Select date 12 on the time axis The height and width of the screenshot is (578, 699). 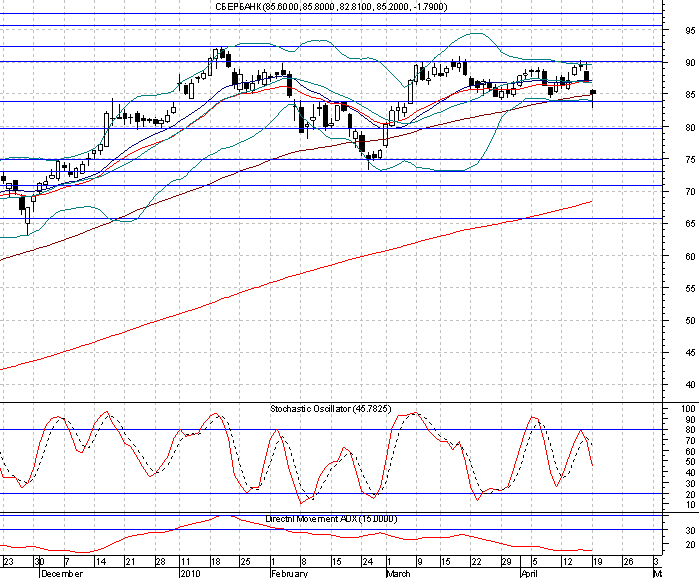pyautogui.click(x=567, y=562)
